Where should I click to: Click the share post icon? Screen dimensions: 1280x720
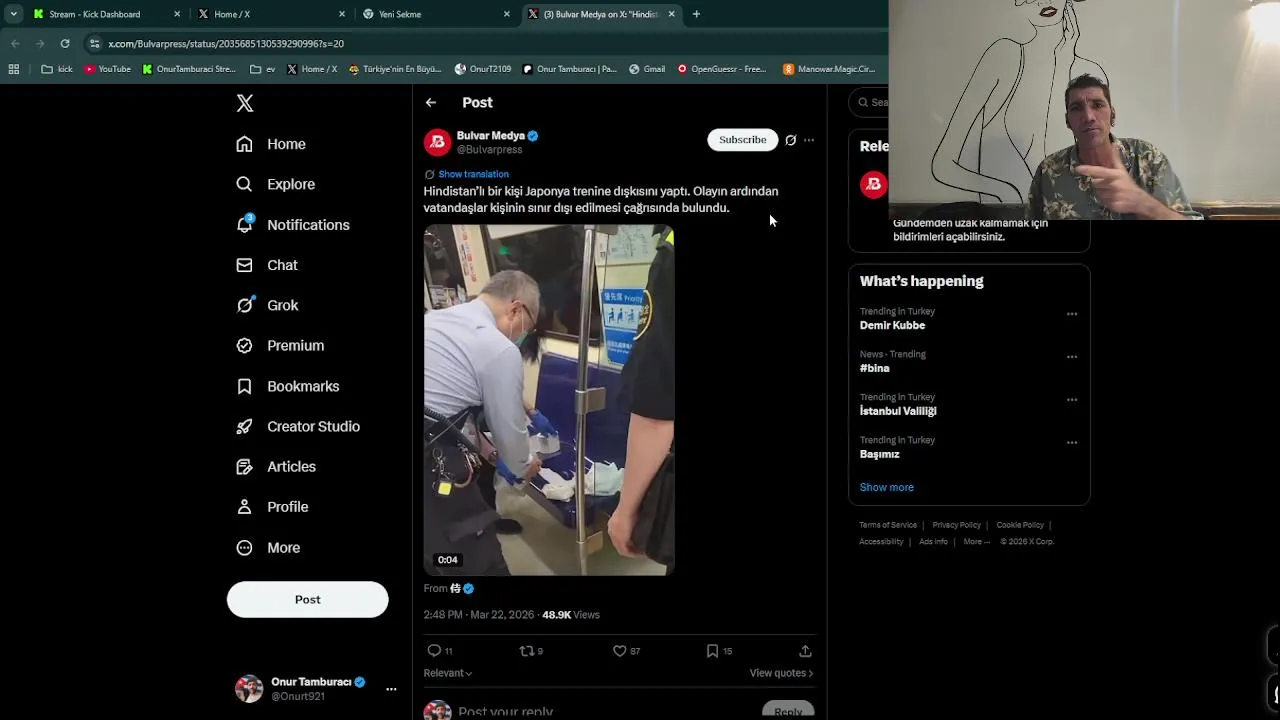pyautogui.click(x=805, y=651)
